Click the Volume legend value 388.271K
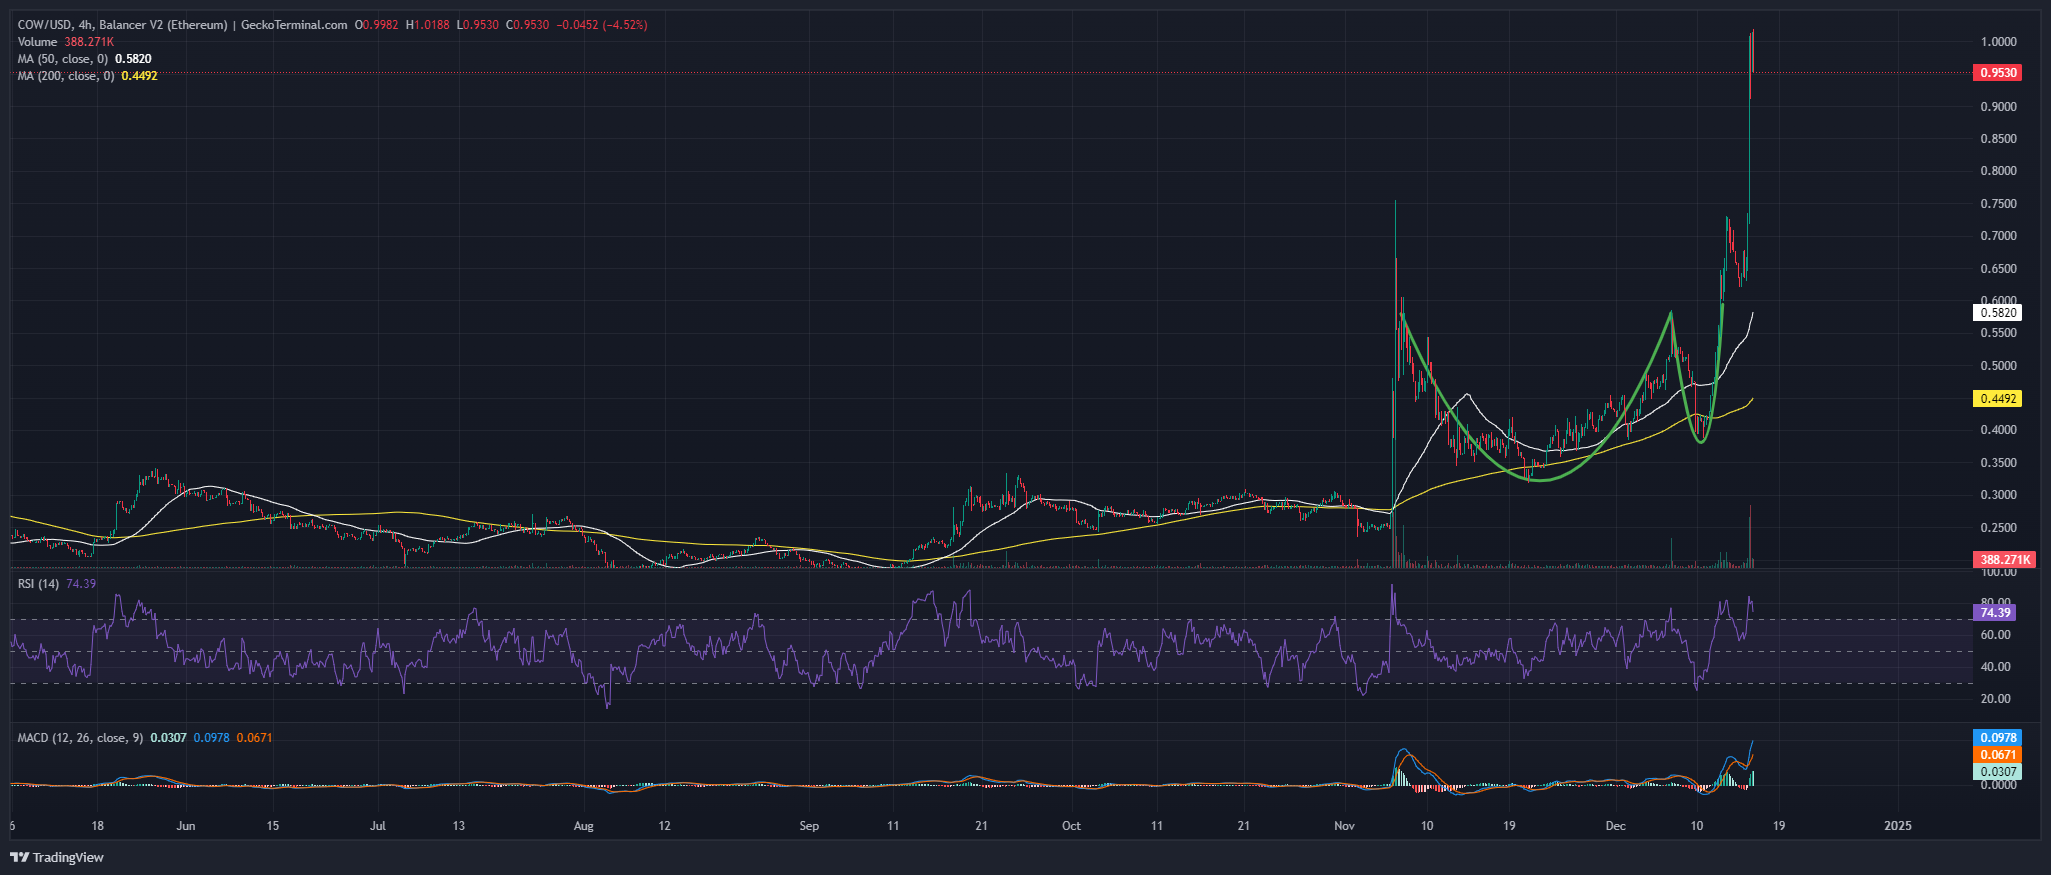 [89, 42]
